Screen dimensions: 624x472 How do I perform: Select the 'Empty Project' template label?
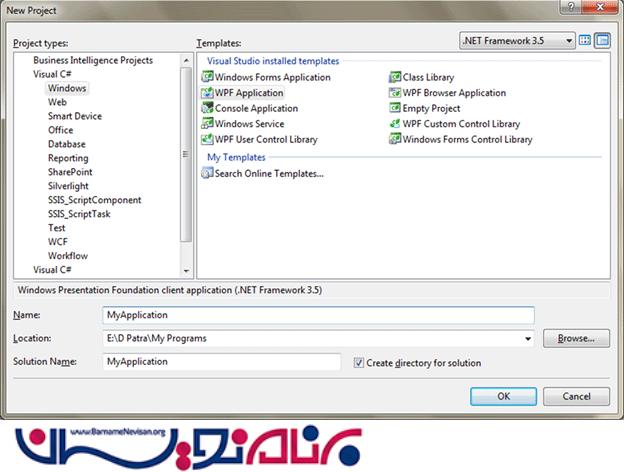click(431, 108)
